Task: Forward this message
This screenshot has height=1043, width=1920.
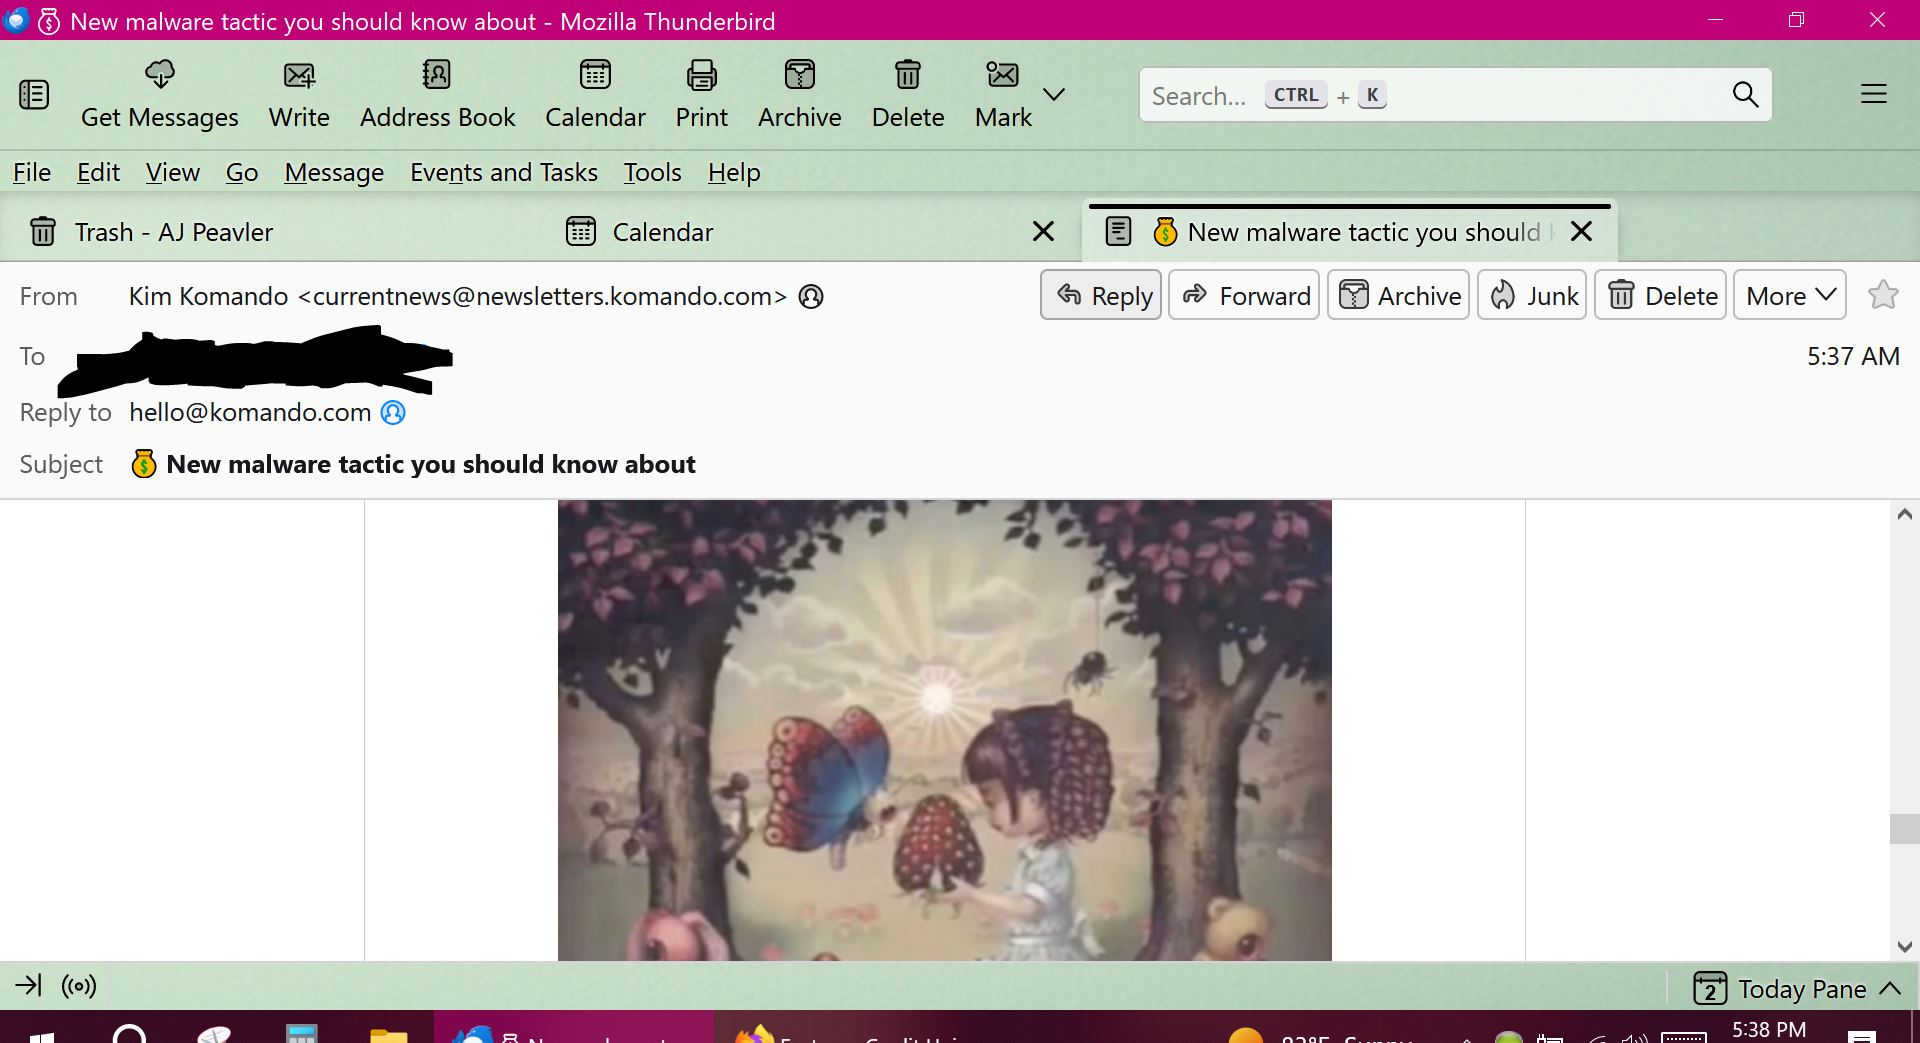Action: [1244, 296]
